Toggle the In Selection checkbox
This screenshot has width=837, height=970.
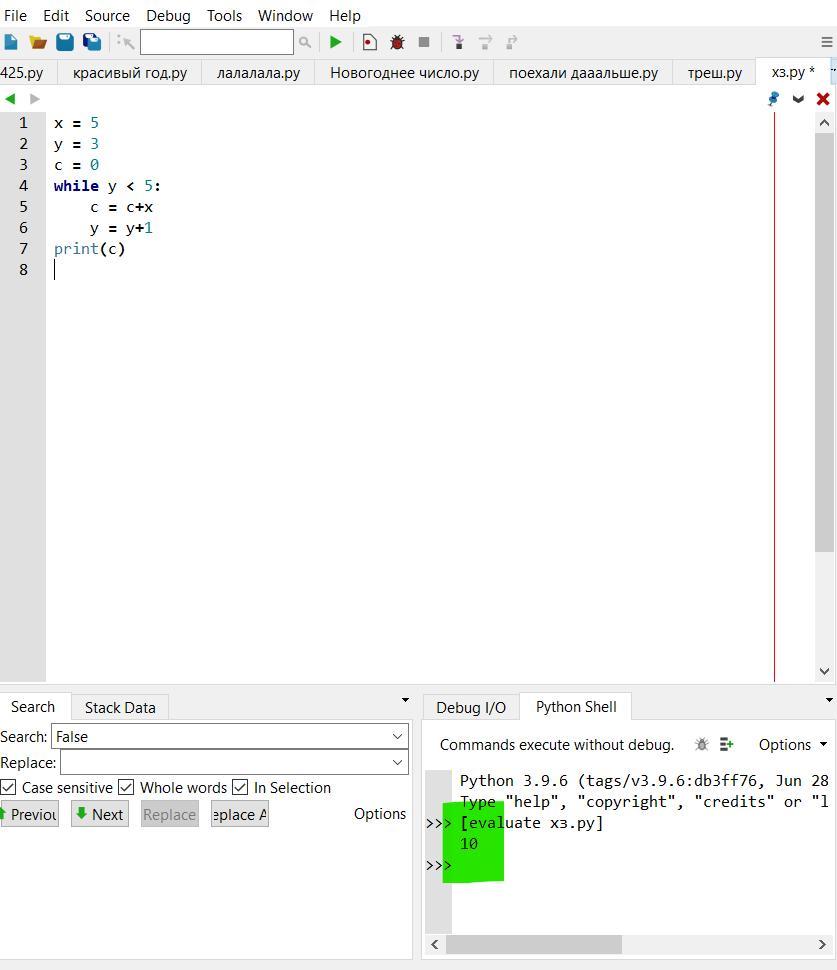pyautogui.click(x=240, y=788)
